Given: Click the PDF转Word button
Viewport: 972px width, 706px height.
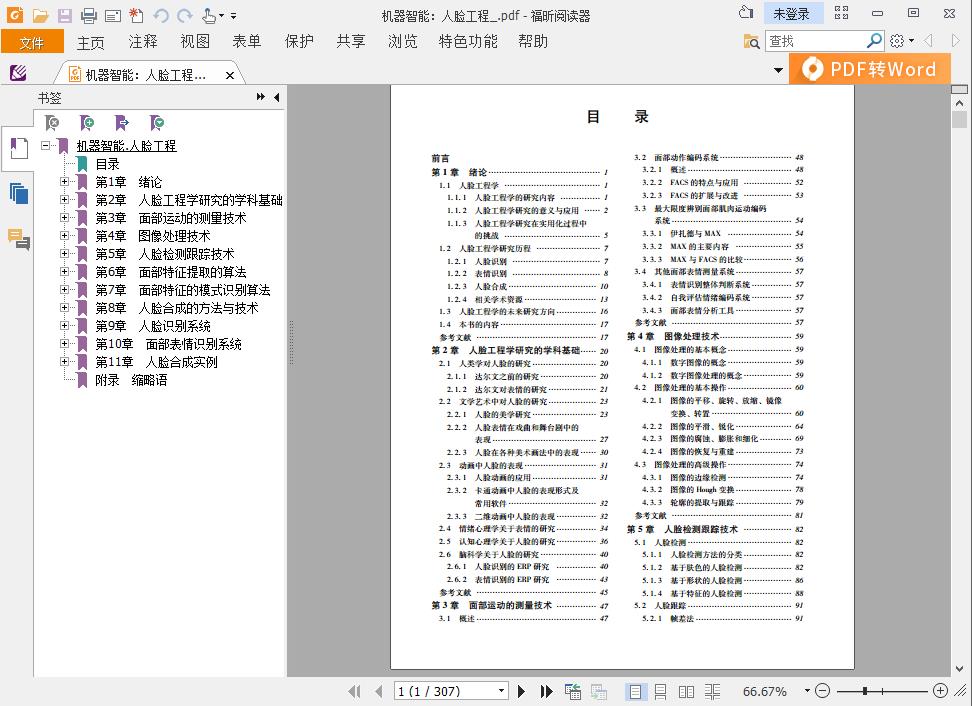Looking at the screenshot, I should pos(870,69).
